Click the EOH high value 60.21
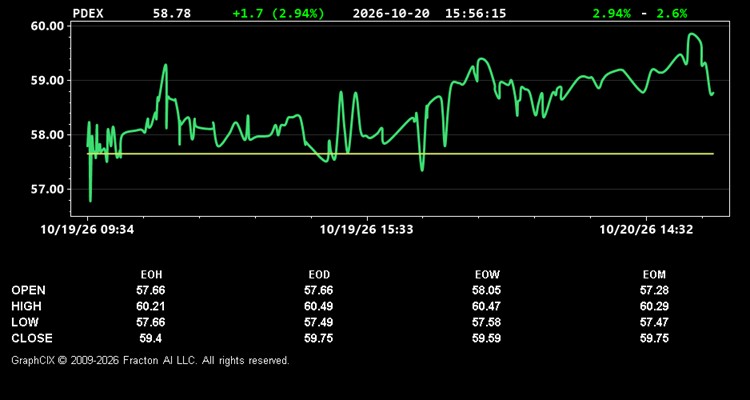The width and height of the screenshot is (750, 400). pos(151,306)
